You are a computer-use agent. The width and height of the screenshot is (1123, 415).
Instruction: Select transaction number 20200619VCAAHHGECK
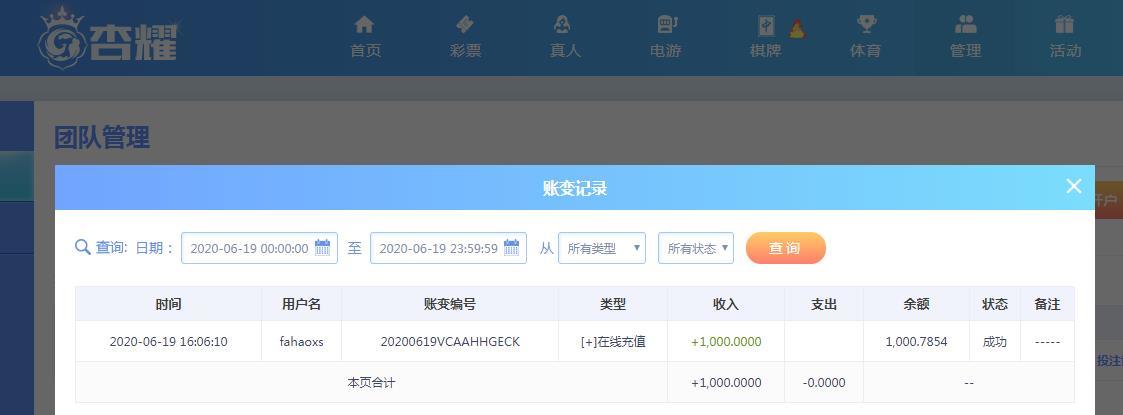pyautogui.click(x=450, y=342)
